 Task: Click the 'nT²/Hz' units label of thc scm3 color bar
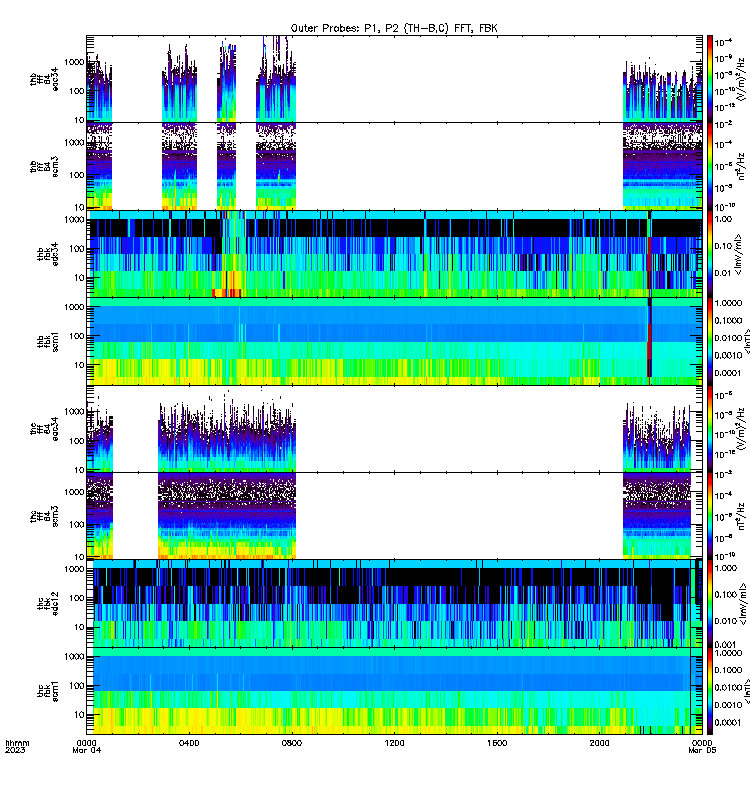(x=743, y=516)
